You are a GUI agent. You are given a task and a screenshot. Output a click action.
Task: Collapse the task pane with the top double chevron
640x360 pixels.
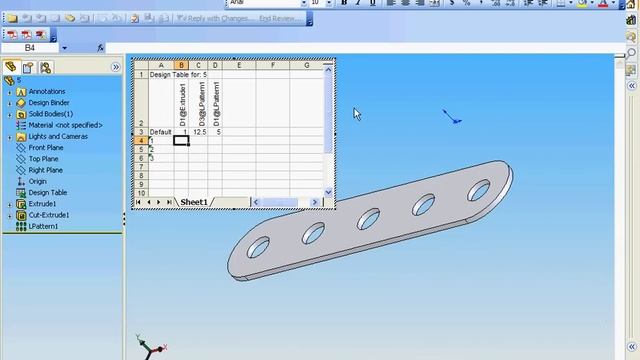click(x=632, y=86)
